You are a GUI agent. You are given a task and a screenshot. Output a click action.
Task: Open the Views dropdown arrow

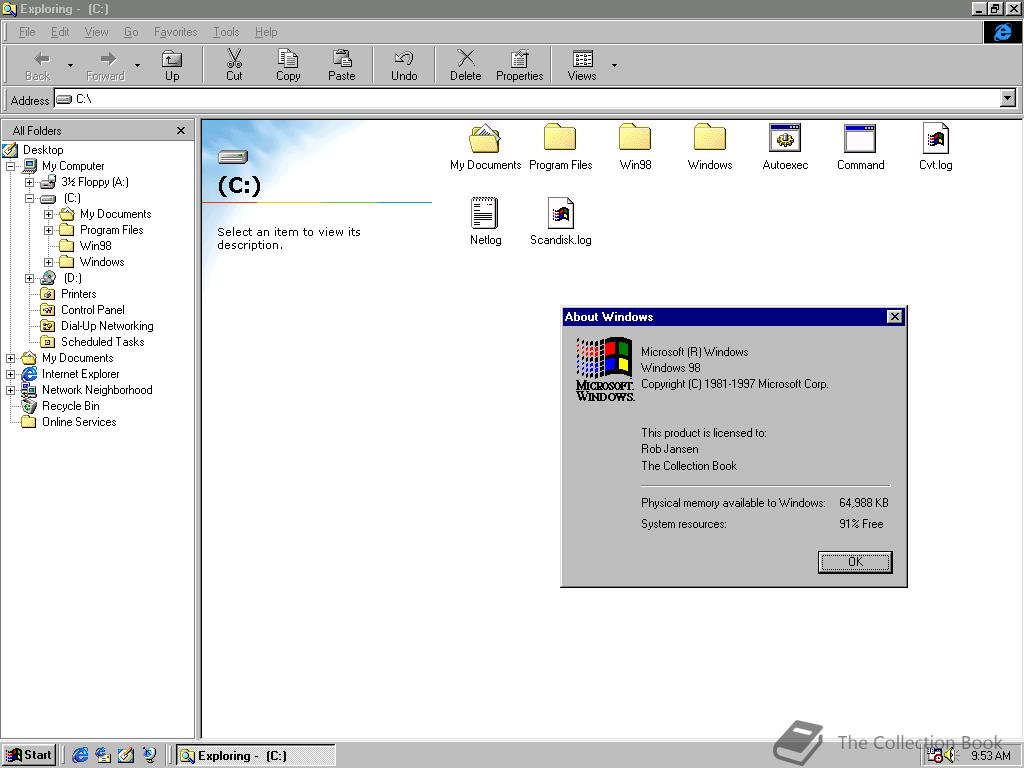(614, 65)
